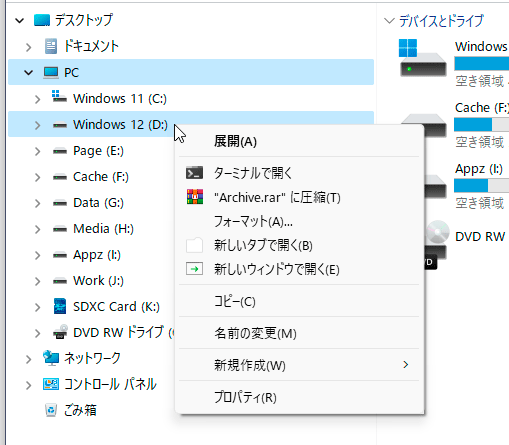The height and width of the screenshot is (445, 509).
Task: Click the new tab icon in menu
Action: point(194,245)
